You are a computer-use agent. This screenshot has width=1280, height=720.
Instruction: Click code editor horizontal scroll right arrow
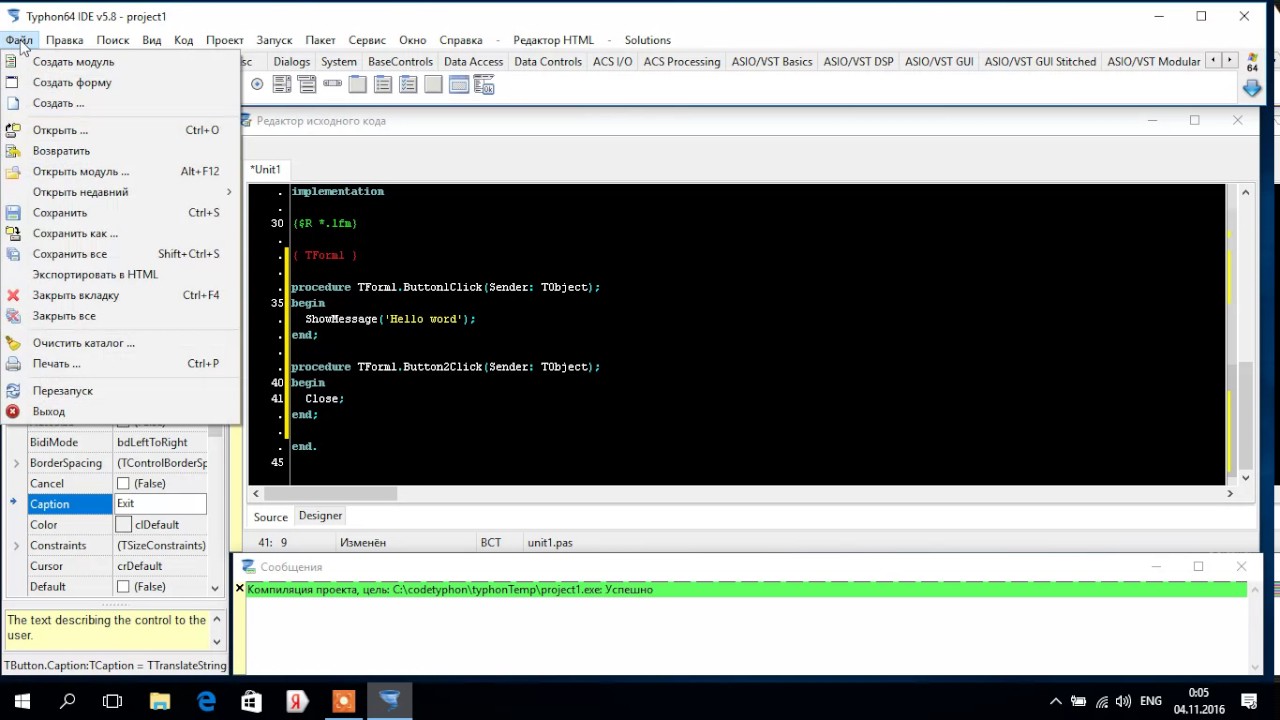[x=1230, y=493]
